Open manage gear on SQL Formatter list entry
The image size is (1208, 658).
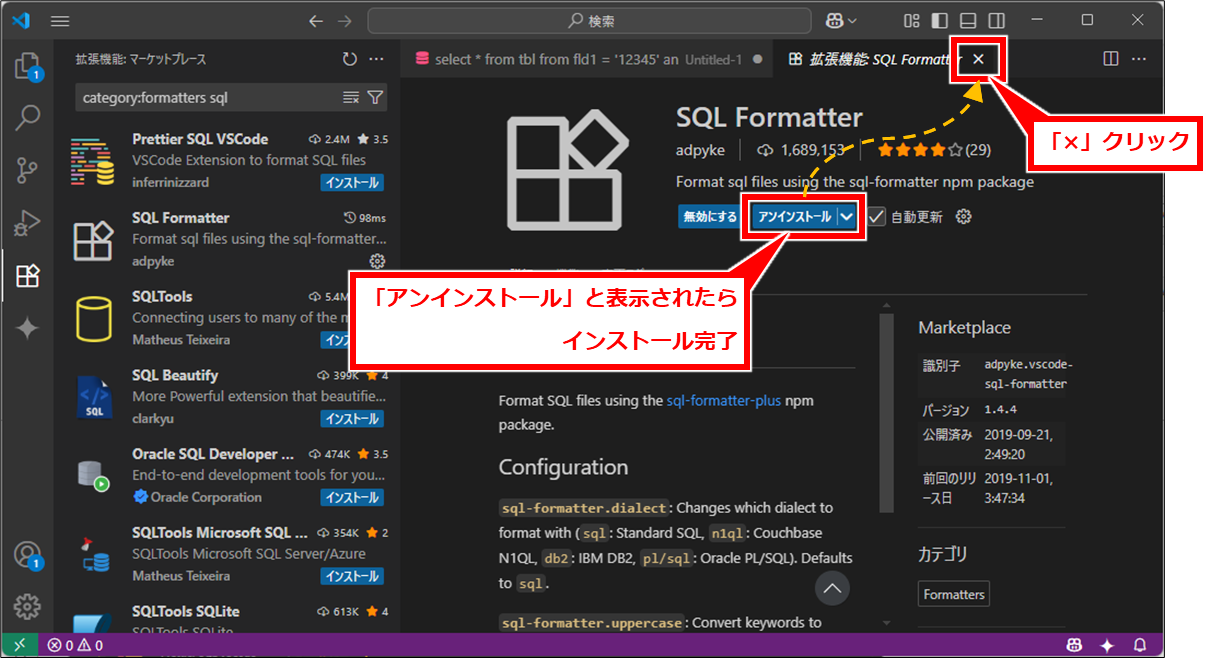click(377, 261)
